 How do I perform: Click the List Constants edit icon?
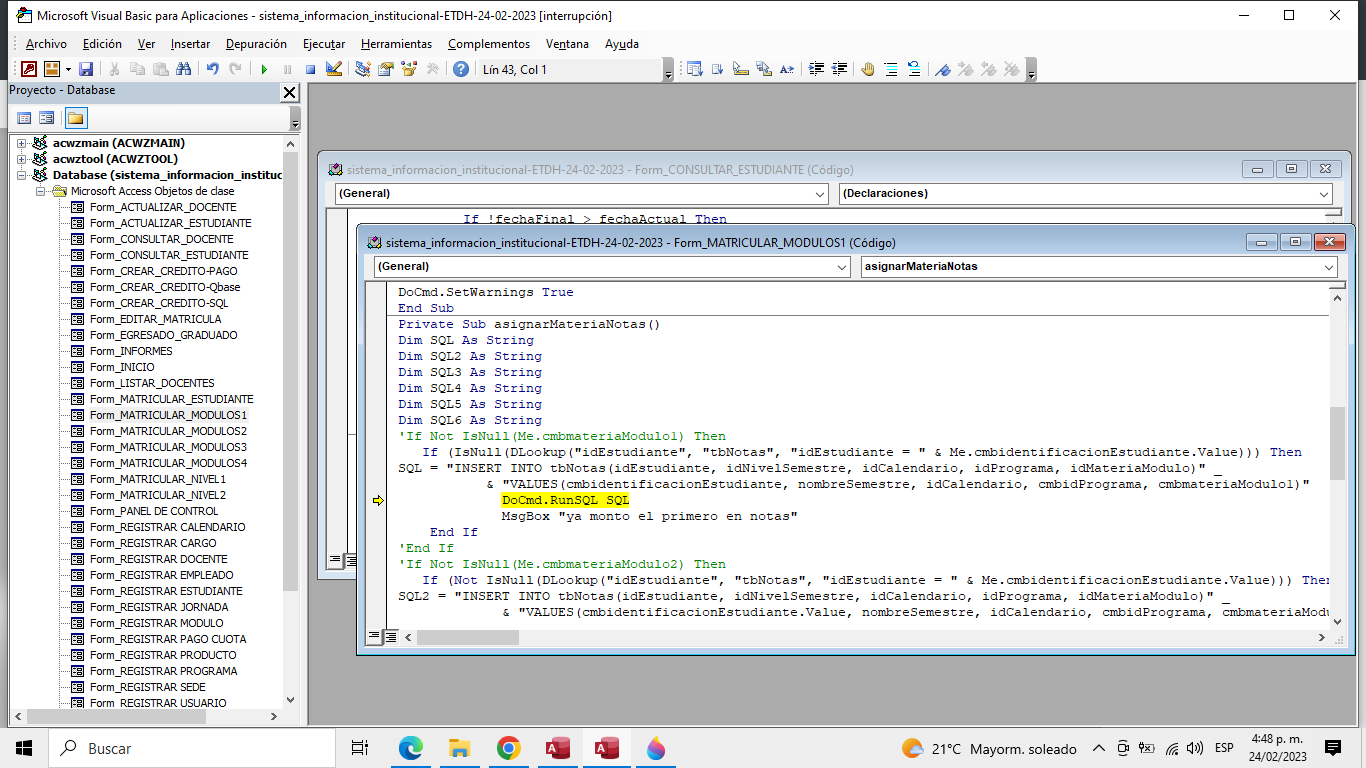[717, 69]
